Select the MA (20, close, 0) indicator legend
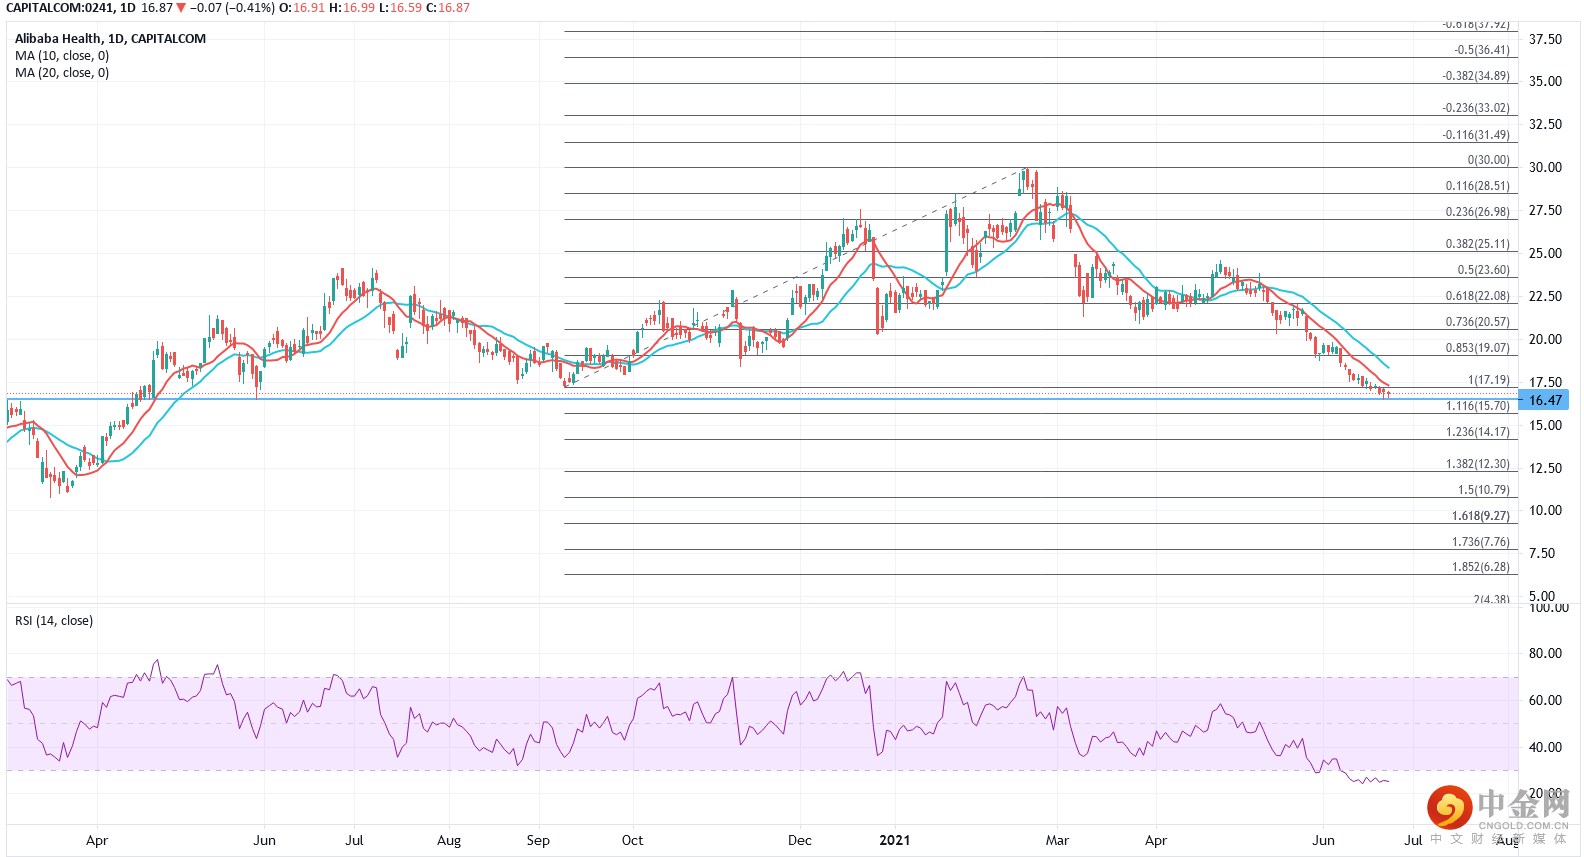Viewport: 1584px width, 857px height. click(62, 73)
